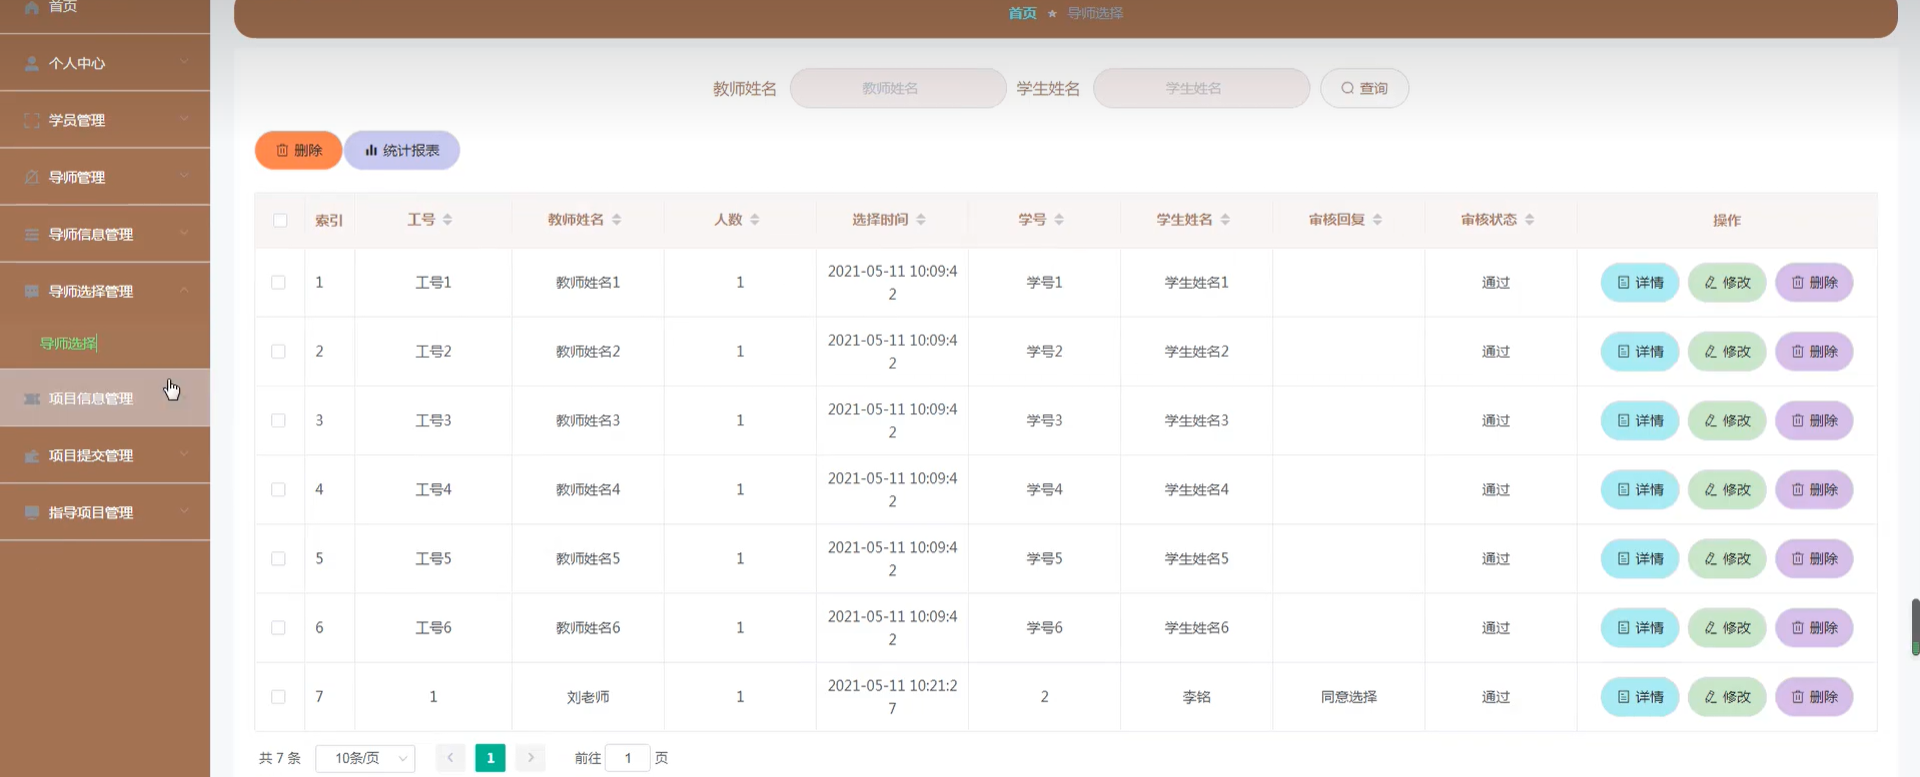Toggle the select-all header checkbox

coord(280,220)
